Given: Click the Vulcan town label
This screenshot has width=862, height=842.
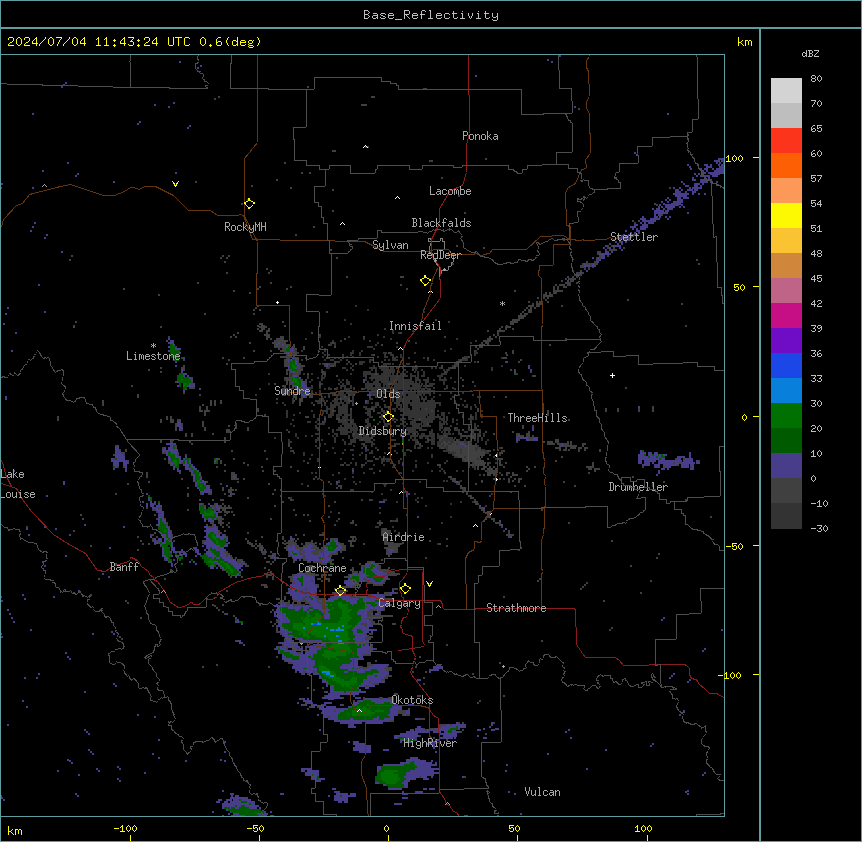Looking at the screenshot, I should coord(543,792).
